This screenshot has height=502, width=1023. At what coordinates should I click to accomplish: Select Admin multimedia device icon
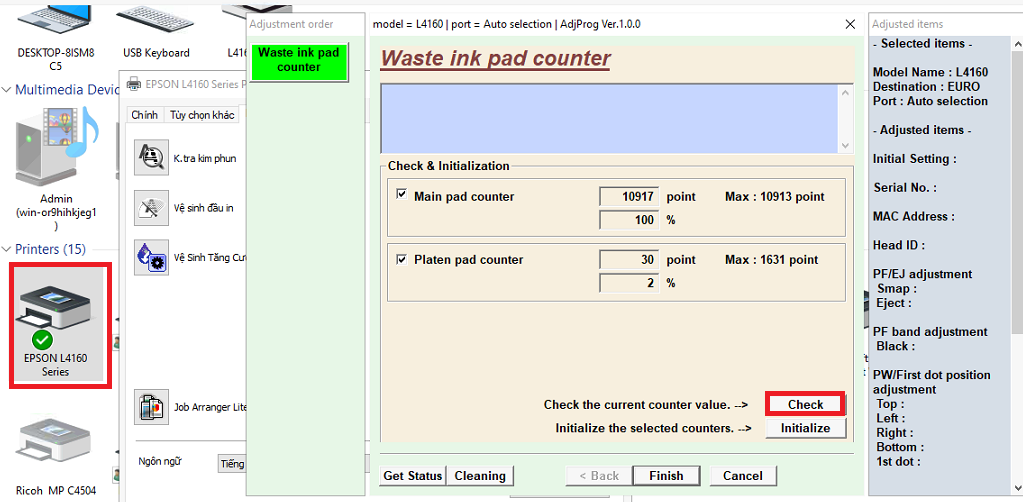click(x=55, y=168)
